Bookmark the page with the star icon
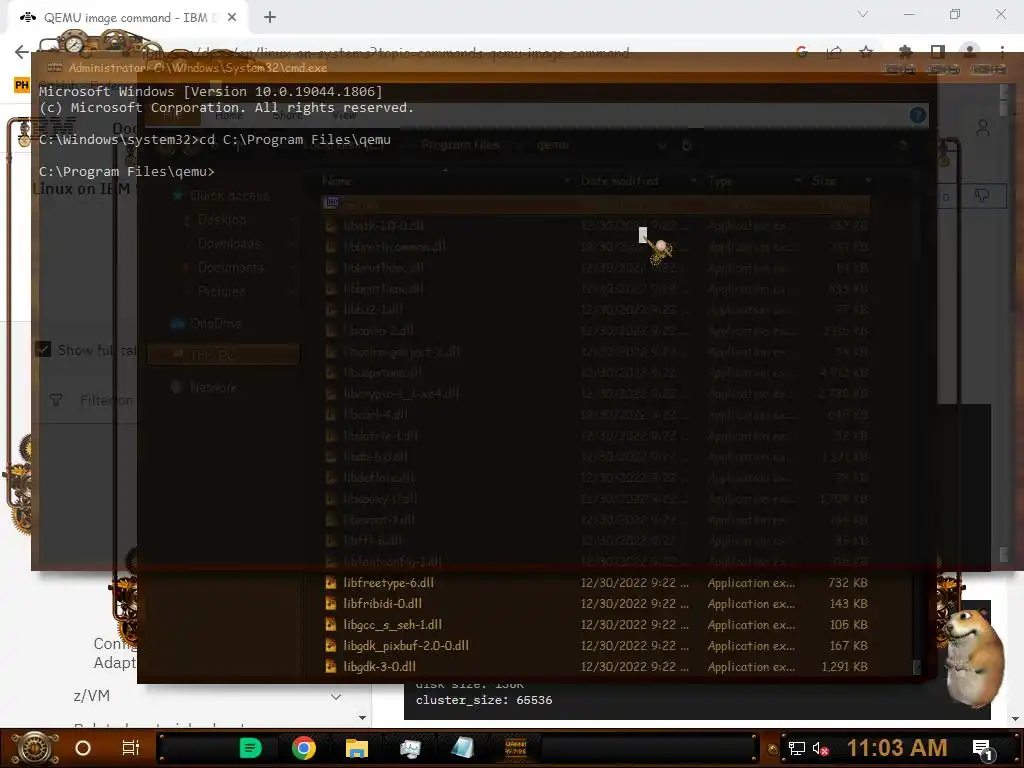The image size is (1024, 768). tap(867, 52)
